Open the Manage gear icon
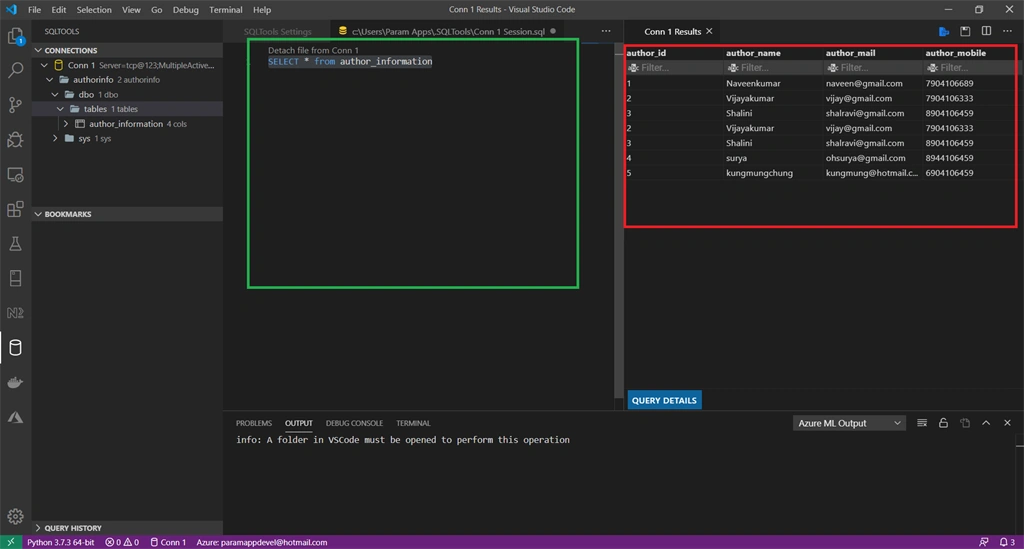Image resolution: width=1024 pixels, height=549 pixels. 15,516
